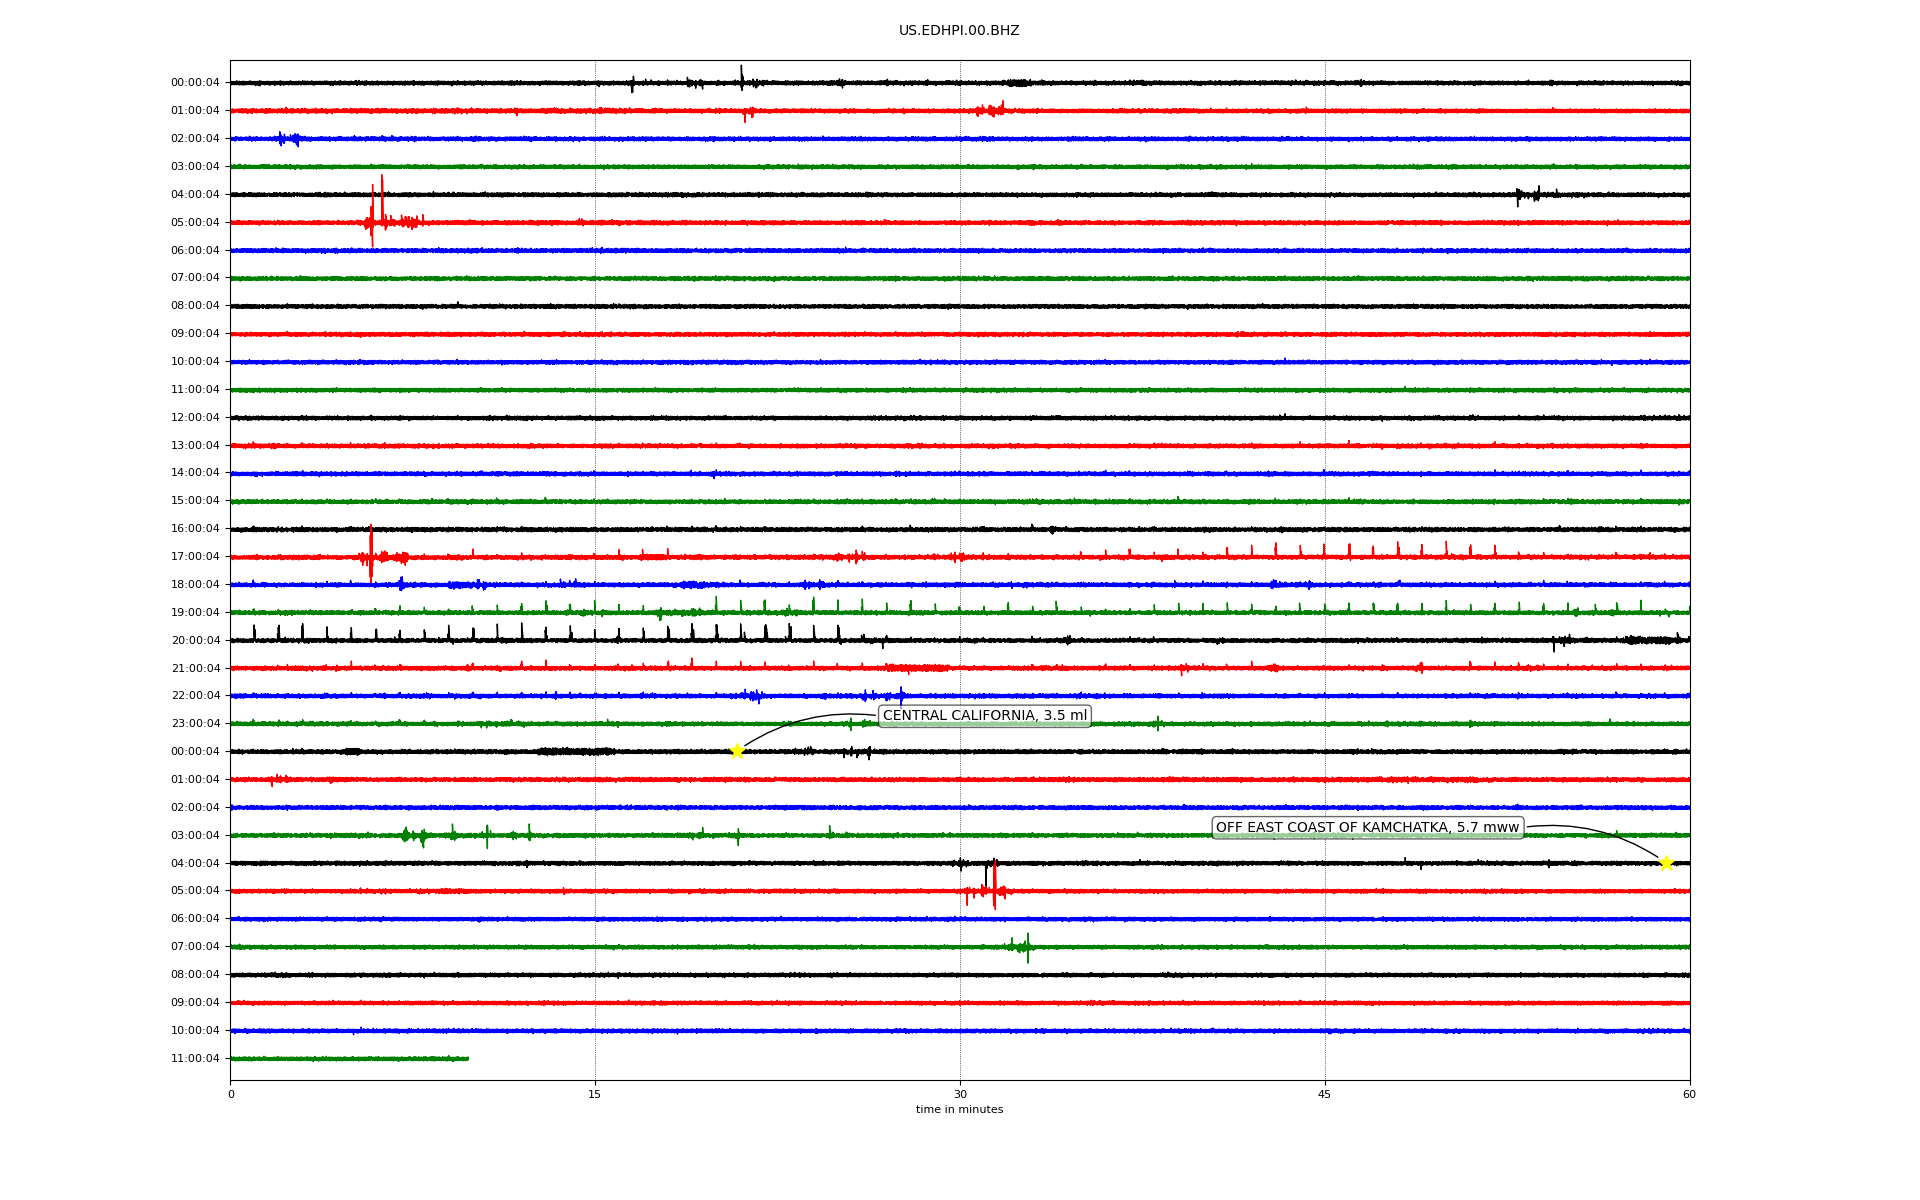
Task: Click the 16:00:04 row time label
Action: click(x=195, y=528)
